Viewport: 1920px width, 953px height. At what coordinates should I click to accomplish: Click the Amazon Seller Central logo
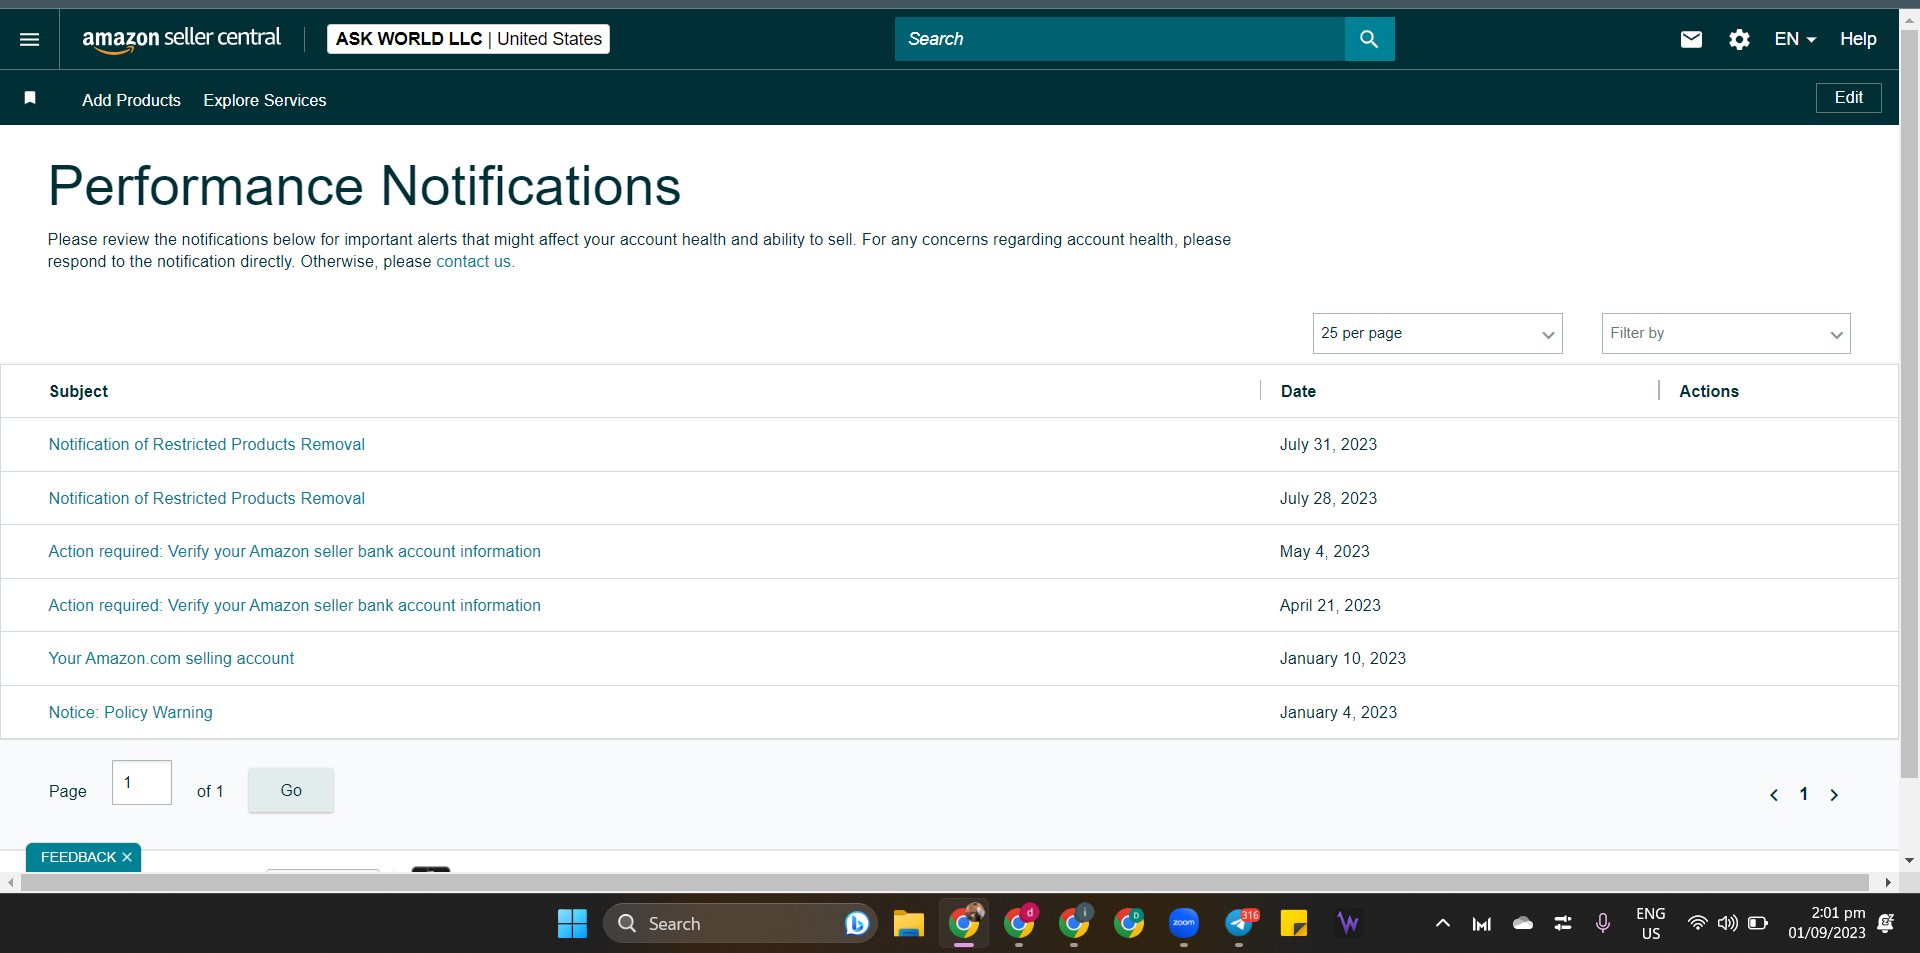point(182,39)
